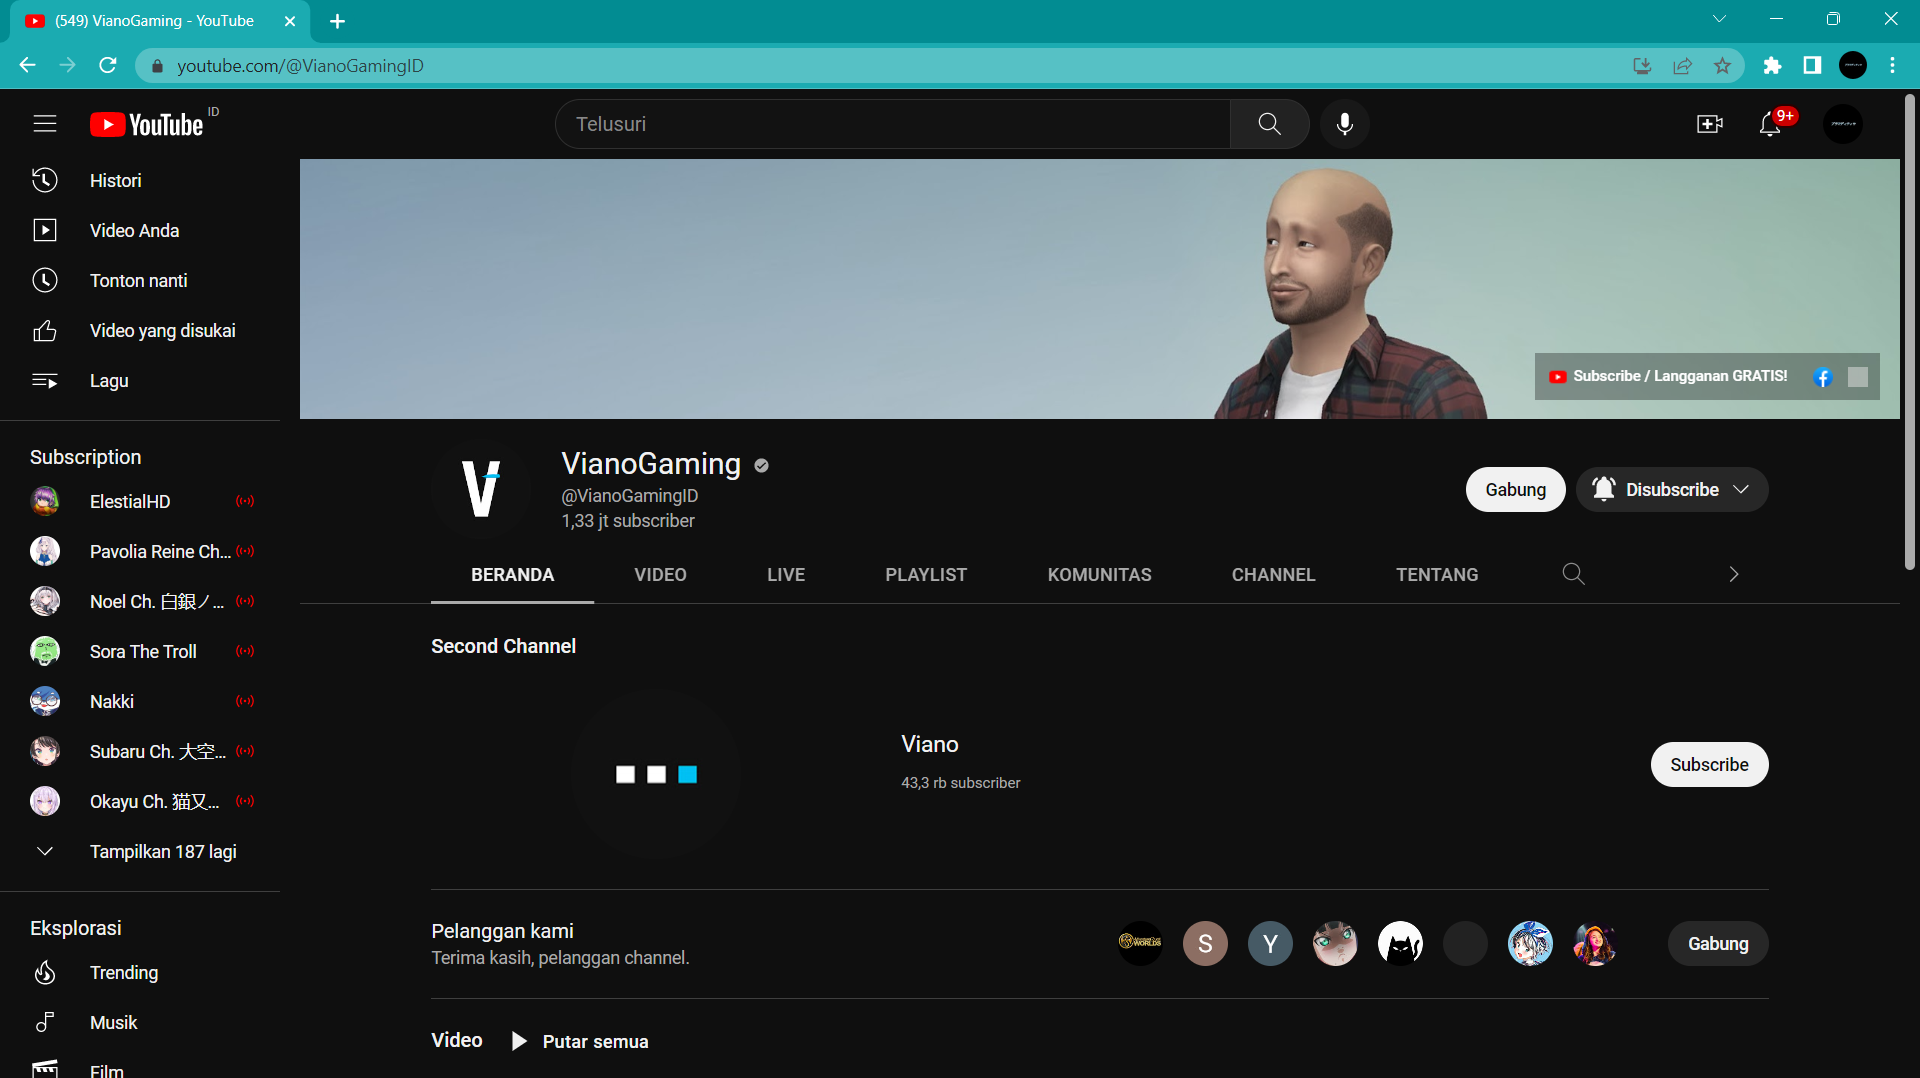Click the Facebook icon on the banner

(1823, 377)
